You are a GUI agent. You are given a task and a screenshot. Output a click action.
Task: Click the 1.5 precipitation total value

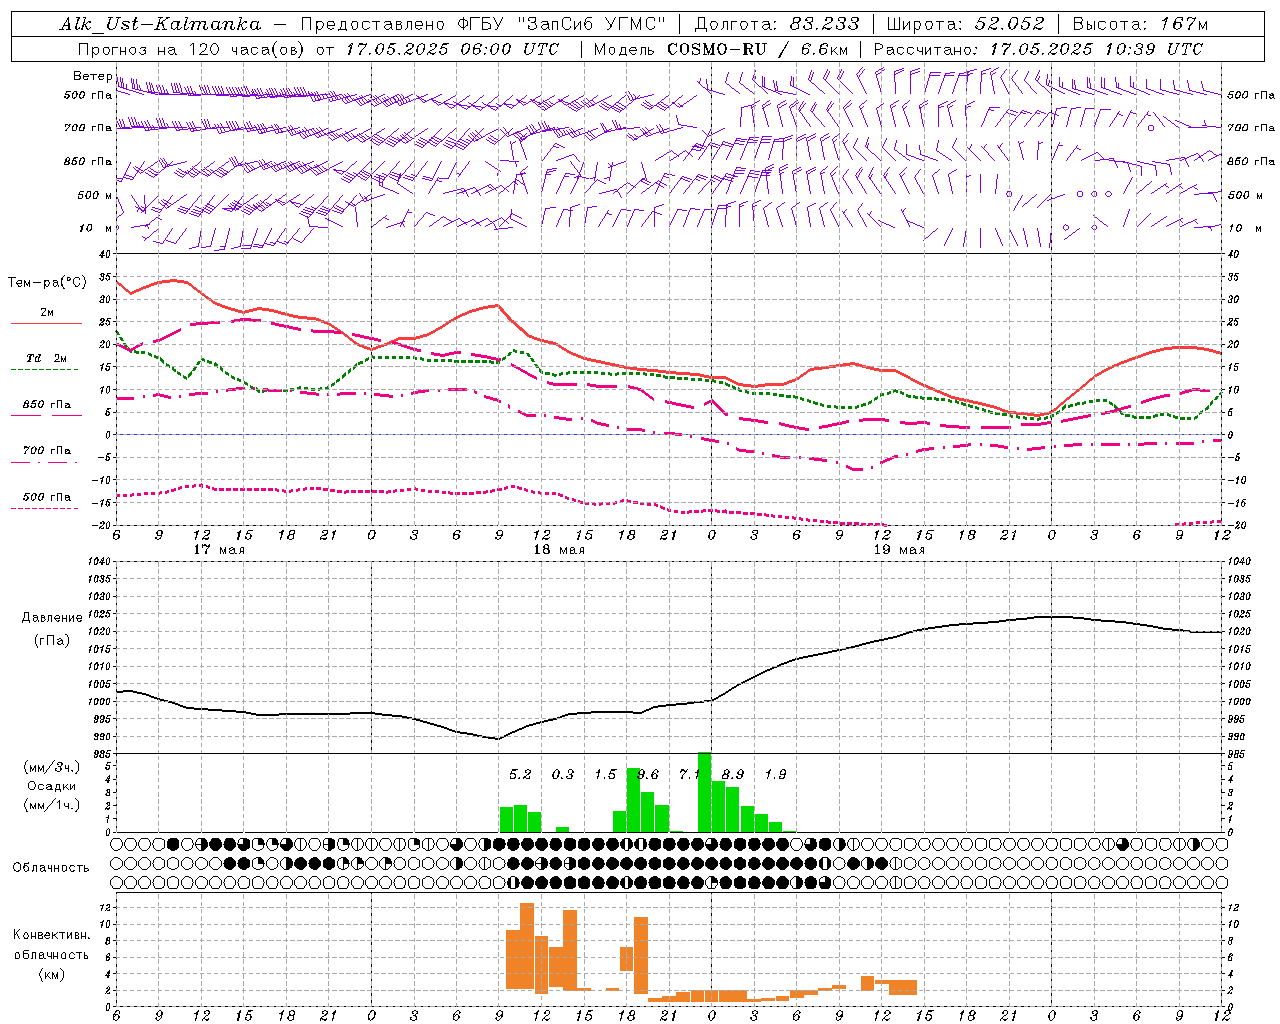(x=605, y=774)
